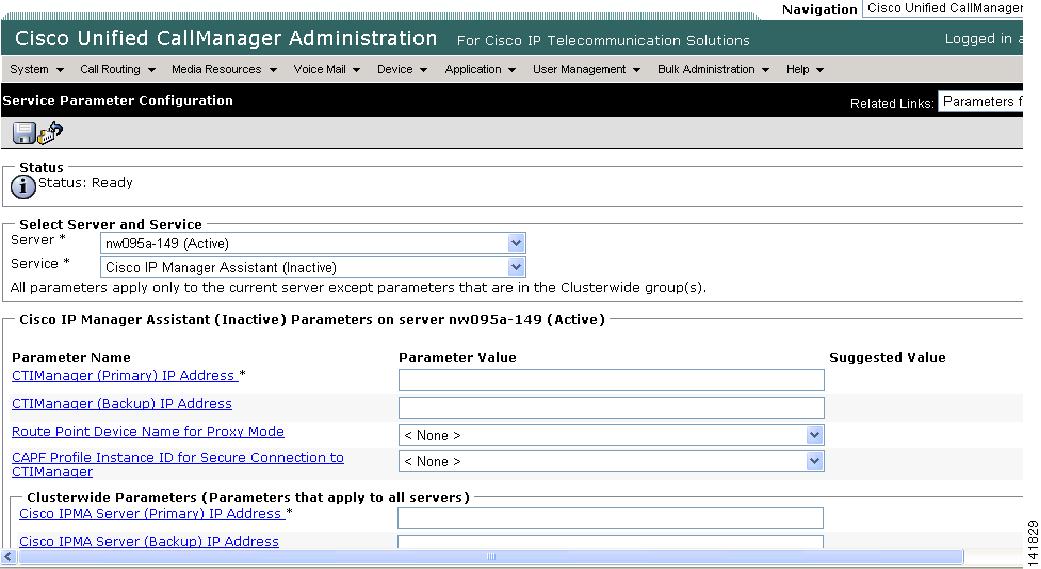Viewport: 1041px width, 569px height.
Task: Click the 'Suggested Value' column header
Action: coord(887,357)
